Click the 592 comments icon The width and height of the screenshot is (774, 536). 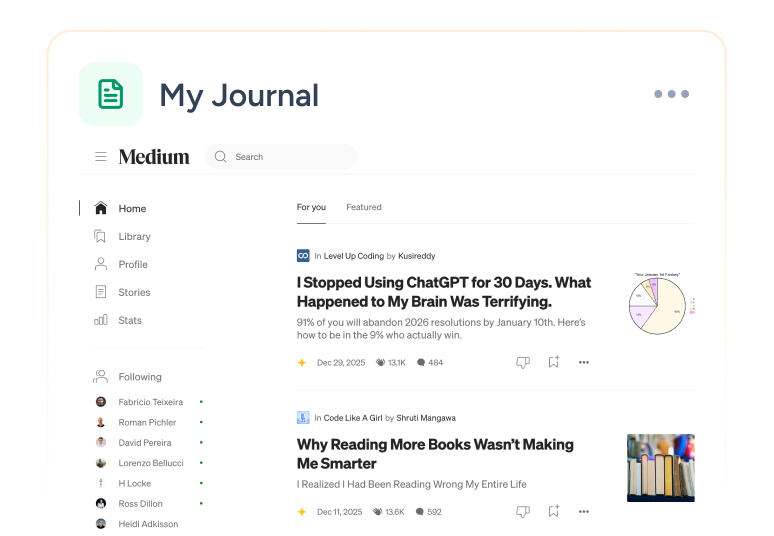click(420, 512)
